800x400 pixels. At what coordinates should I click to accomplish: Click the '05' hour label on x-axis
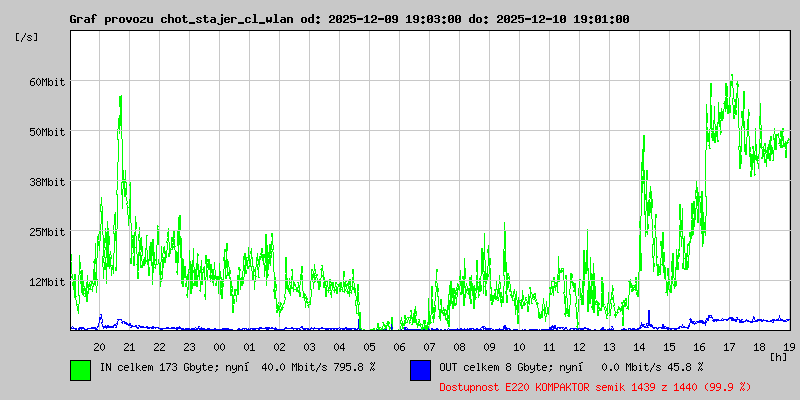369,347
